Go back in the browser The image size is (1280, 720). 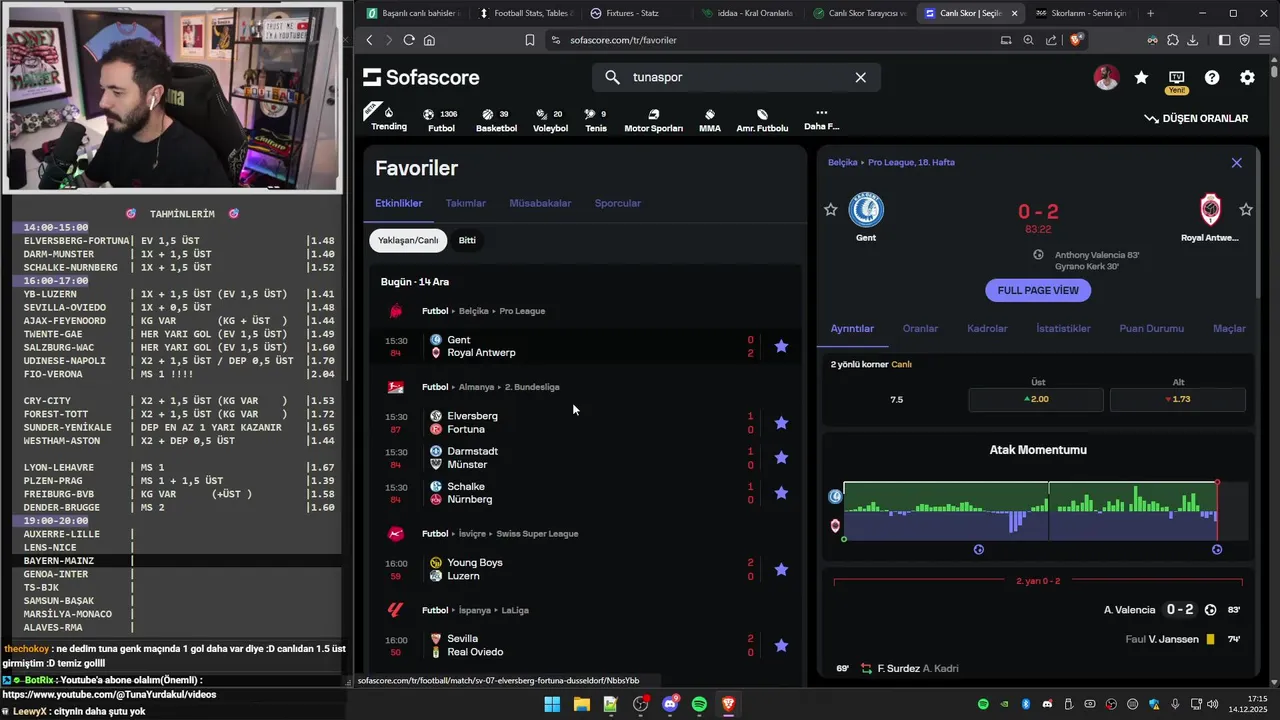tap(369, 40)
